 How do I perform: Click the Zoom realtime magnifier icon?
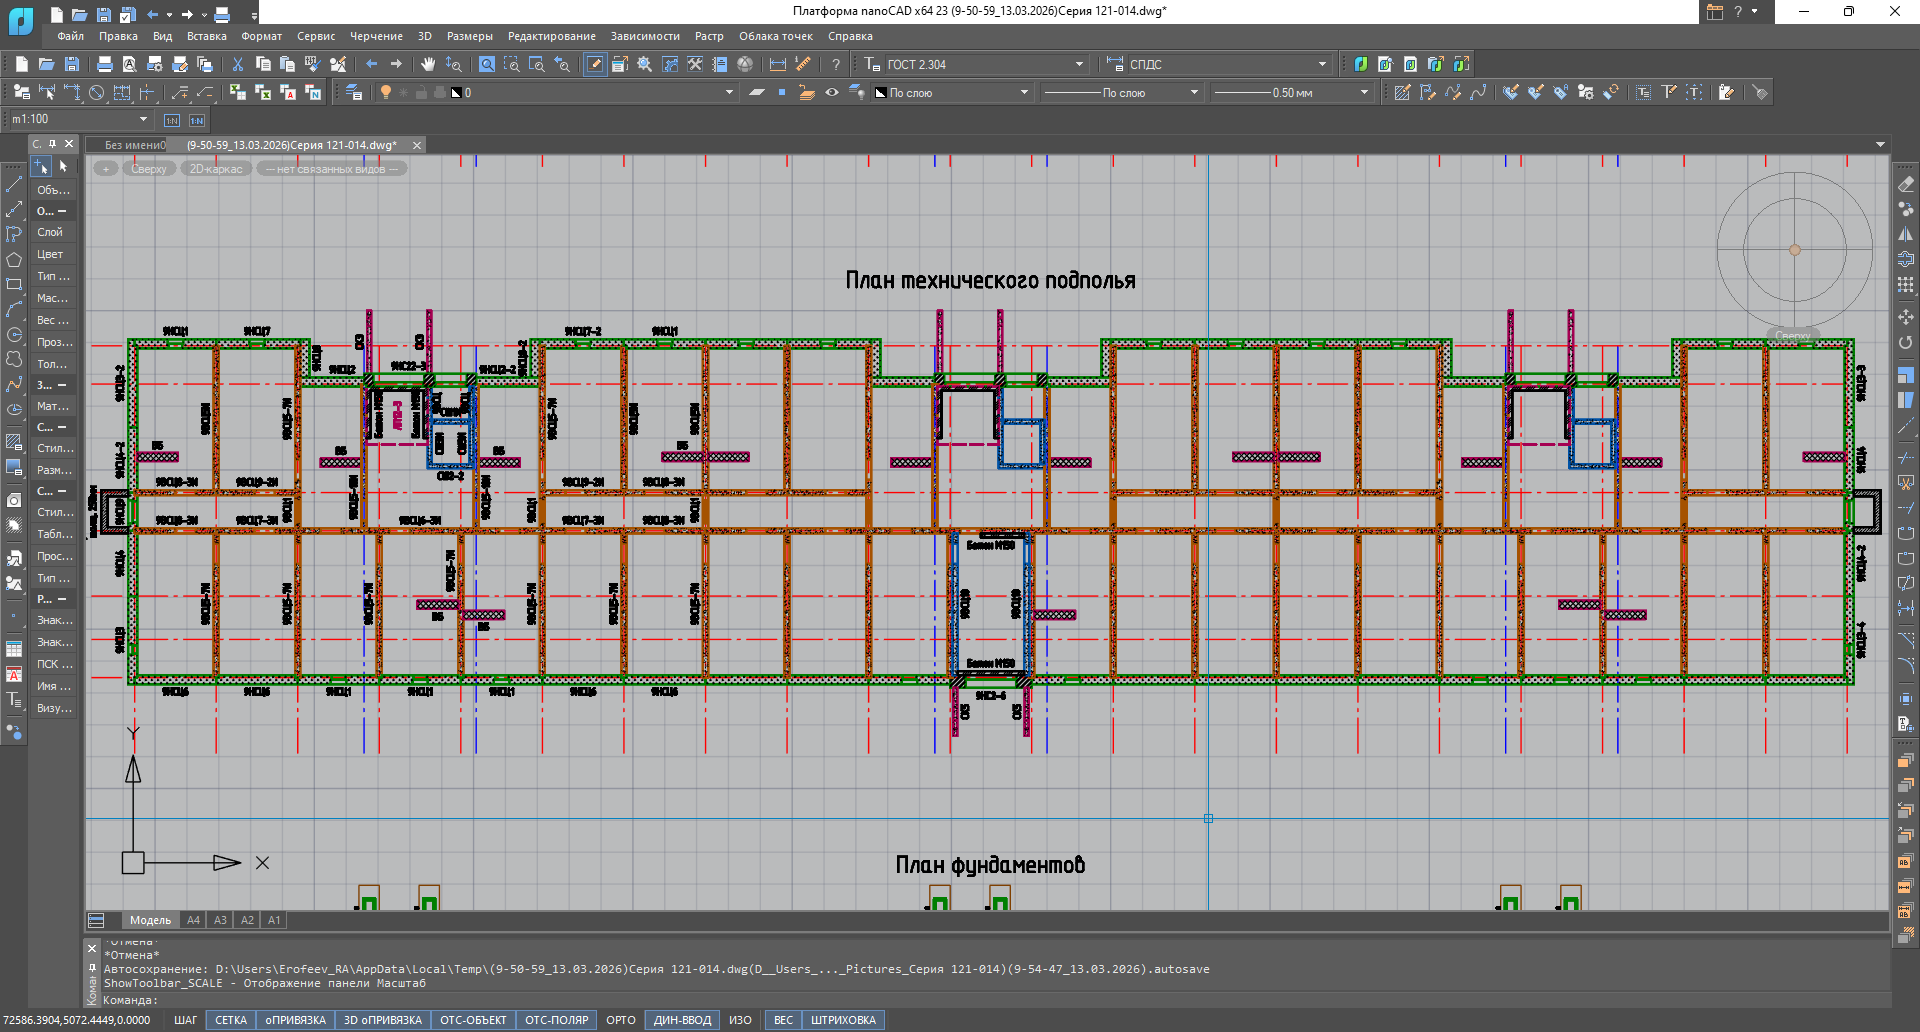pos(453,64)
